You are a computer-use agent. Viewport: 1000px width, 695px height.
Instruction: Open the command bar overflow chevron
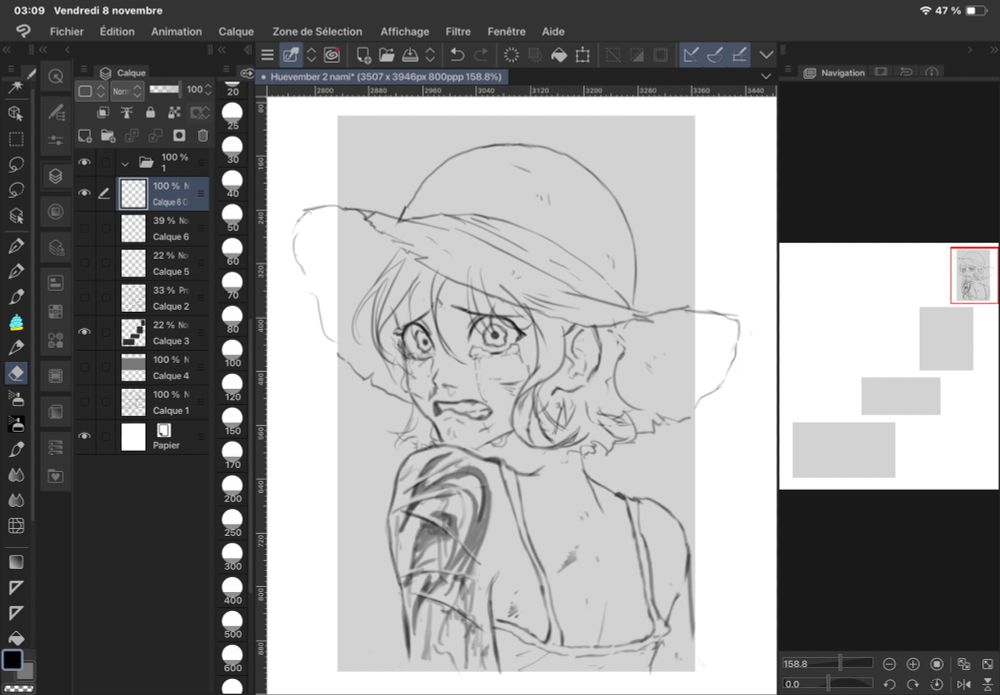pyautogui.click(x=767, y=55)
